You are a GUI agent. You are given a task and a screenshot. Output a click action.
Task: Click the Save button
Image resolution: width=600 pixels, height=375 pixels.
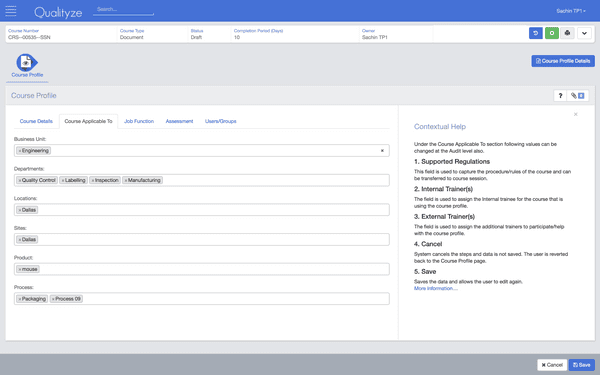582,365
